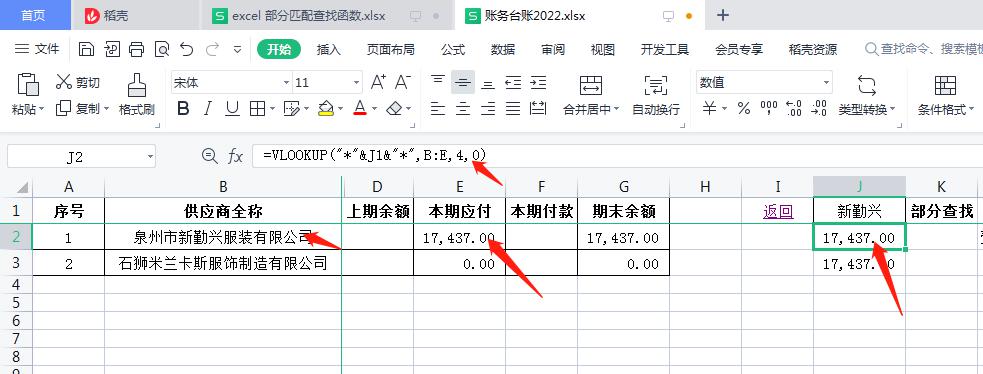Expand the 合并居中 merge dropdown
The height and width of the screenshot is (374, 983).
click(x=616, y=110)
